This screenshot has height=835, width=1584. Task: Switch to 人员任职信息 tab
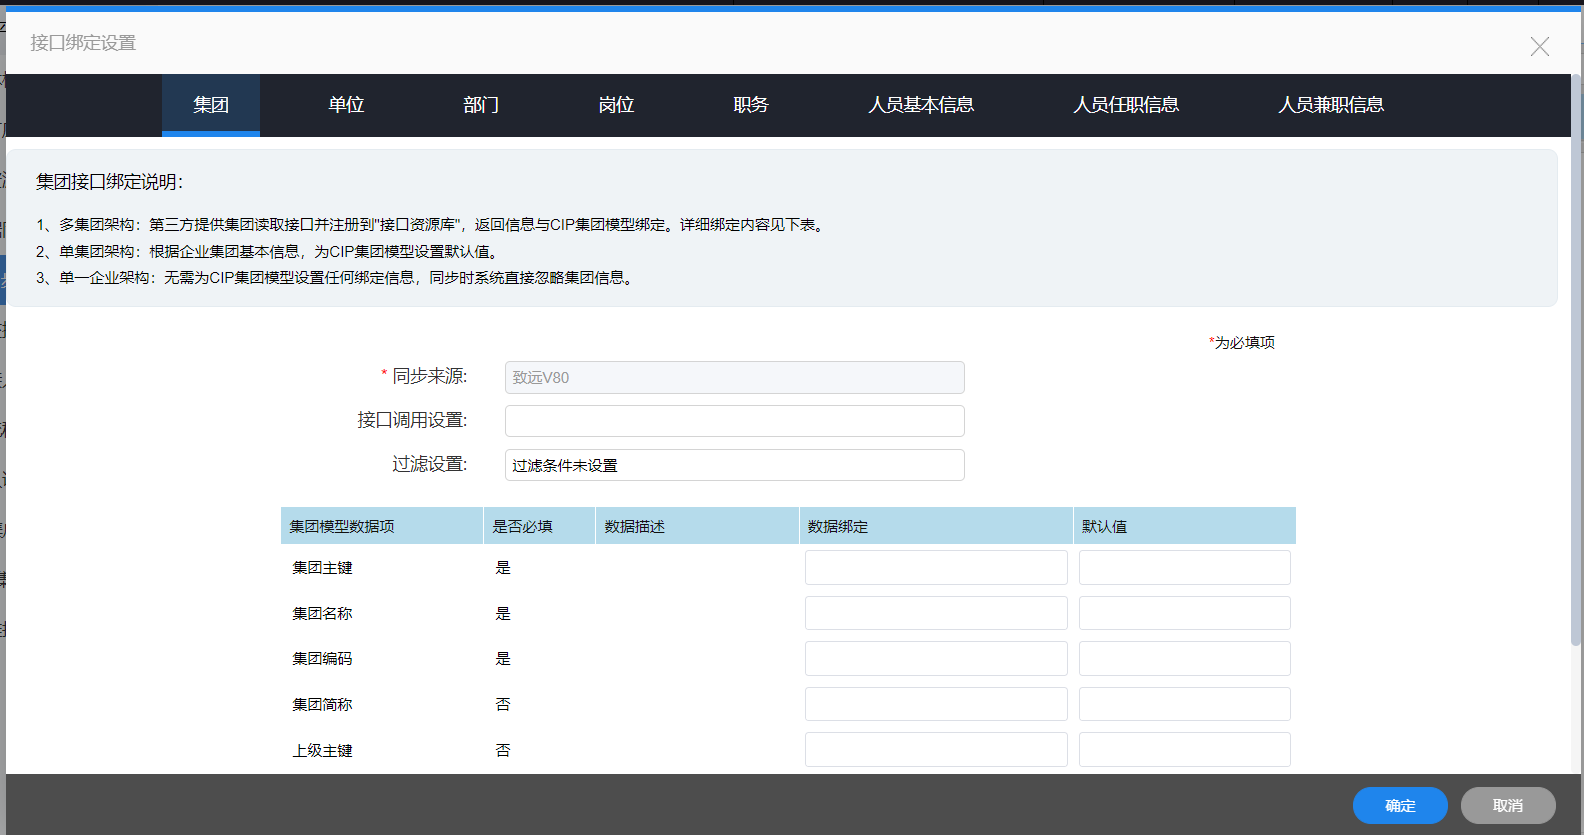[1126, 105]
